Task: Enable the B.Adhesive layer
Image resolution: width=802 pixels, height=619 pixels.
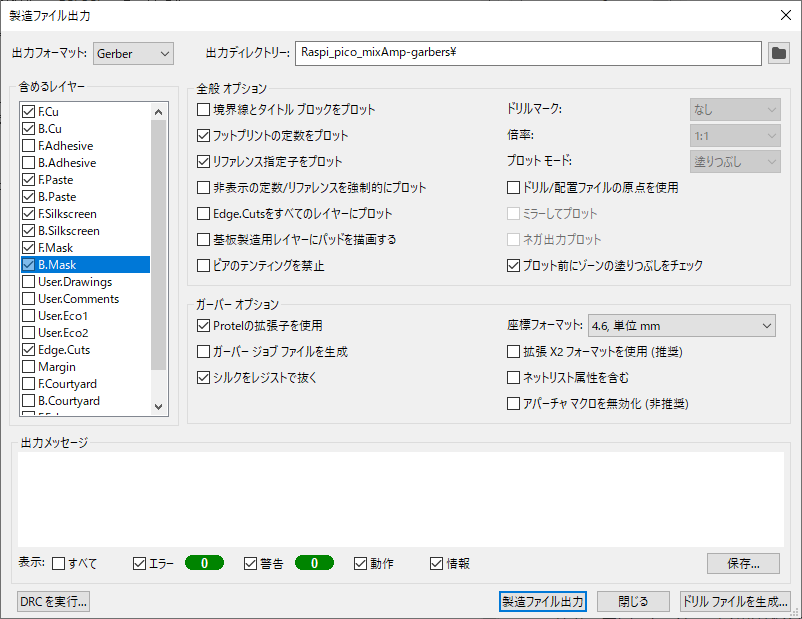Action: click(x=29, y=163)
